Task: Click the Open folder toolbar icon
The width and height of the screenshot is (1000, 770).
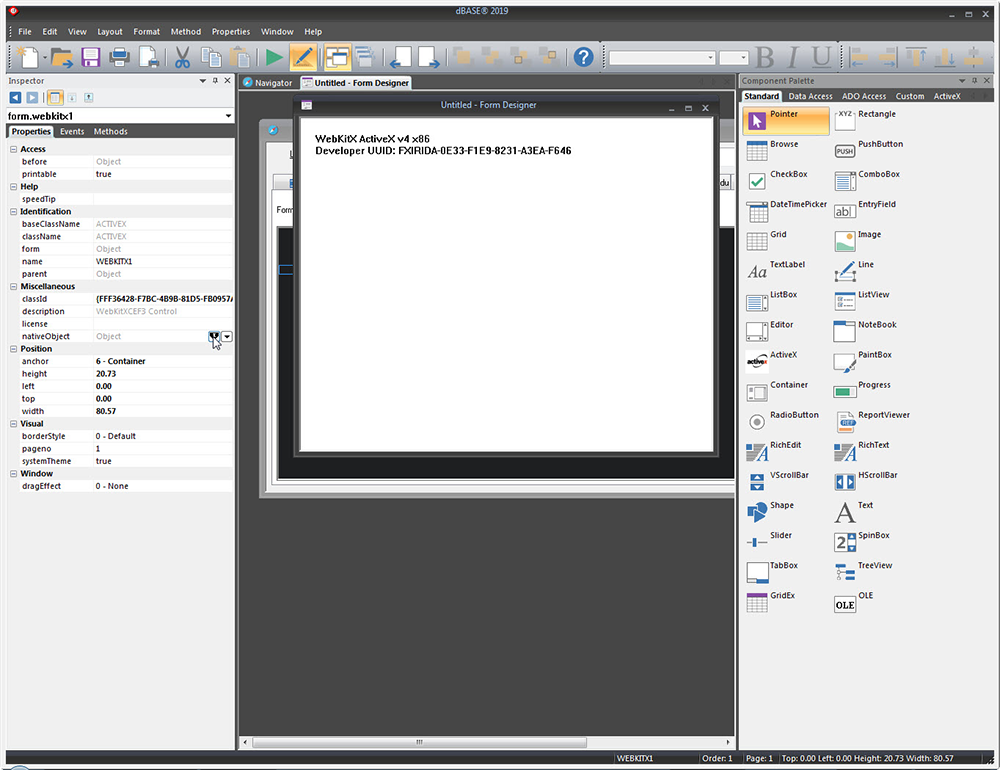Action: (x=62, y=57)
